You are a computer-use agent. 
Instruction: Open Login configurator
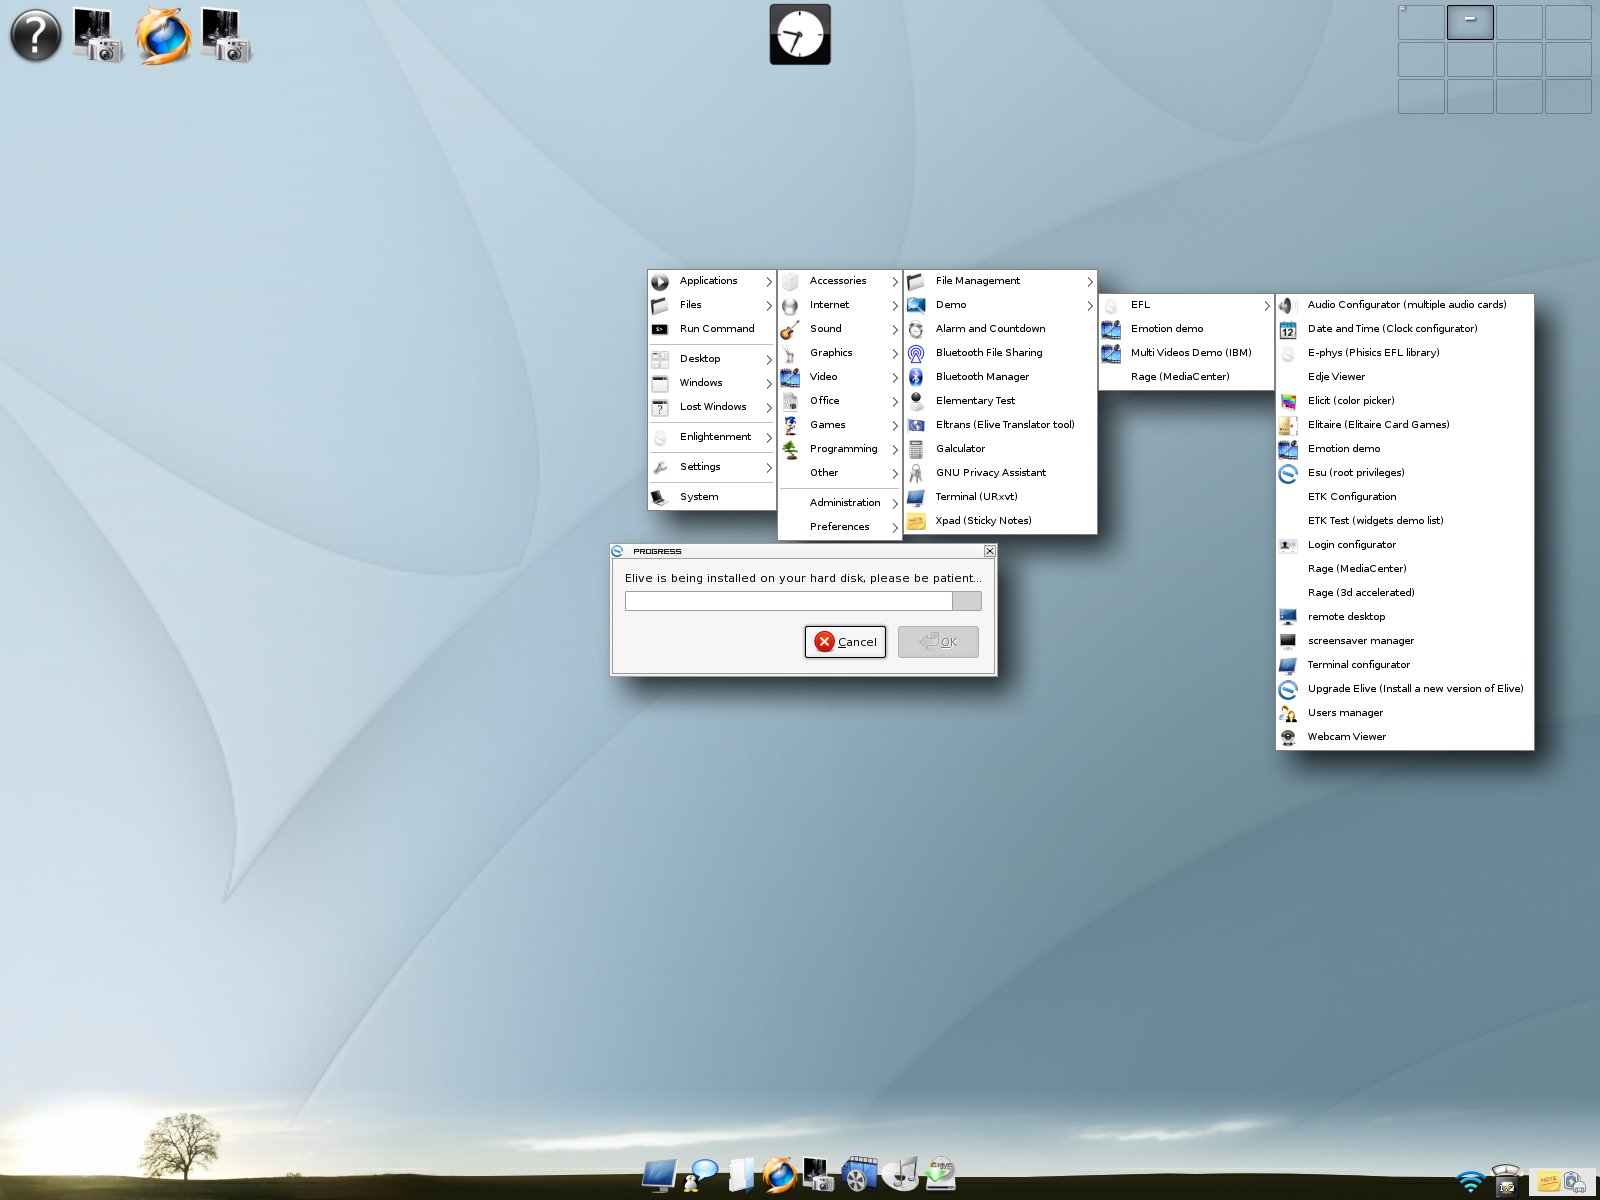[x=1405, y=545]
